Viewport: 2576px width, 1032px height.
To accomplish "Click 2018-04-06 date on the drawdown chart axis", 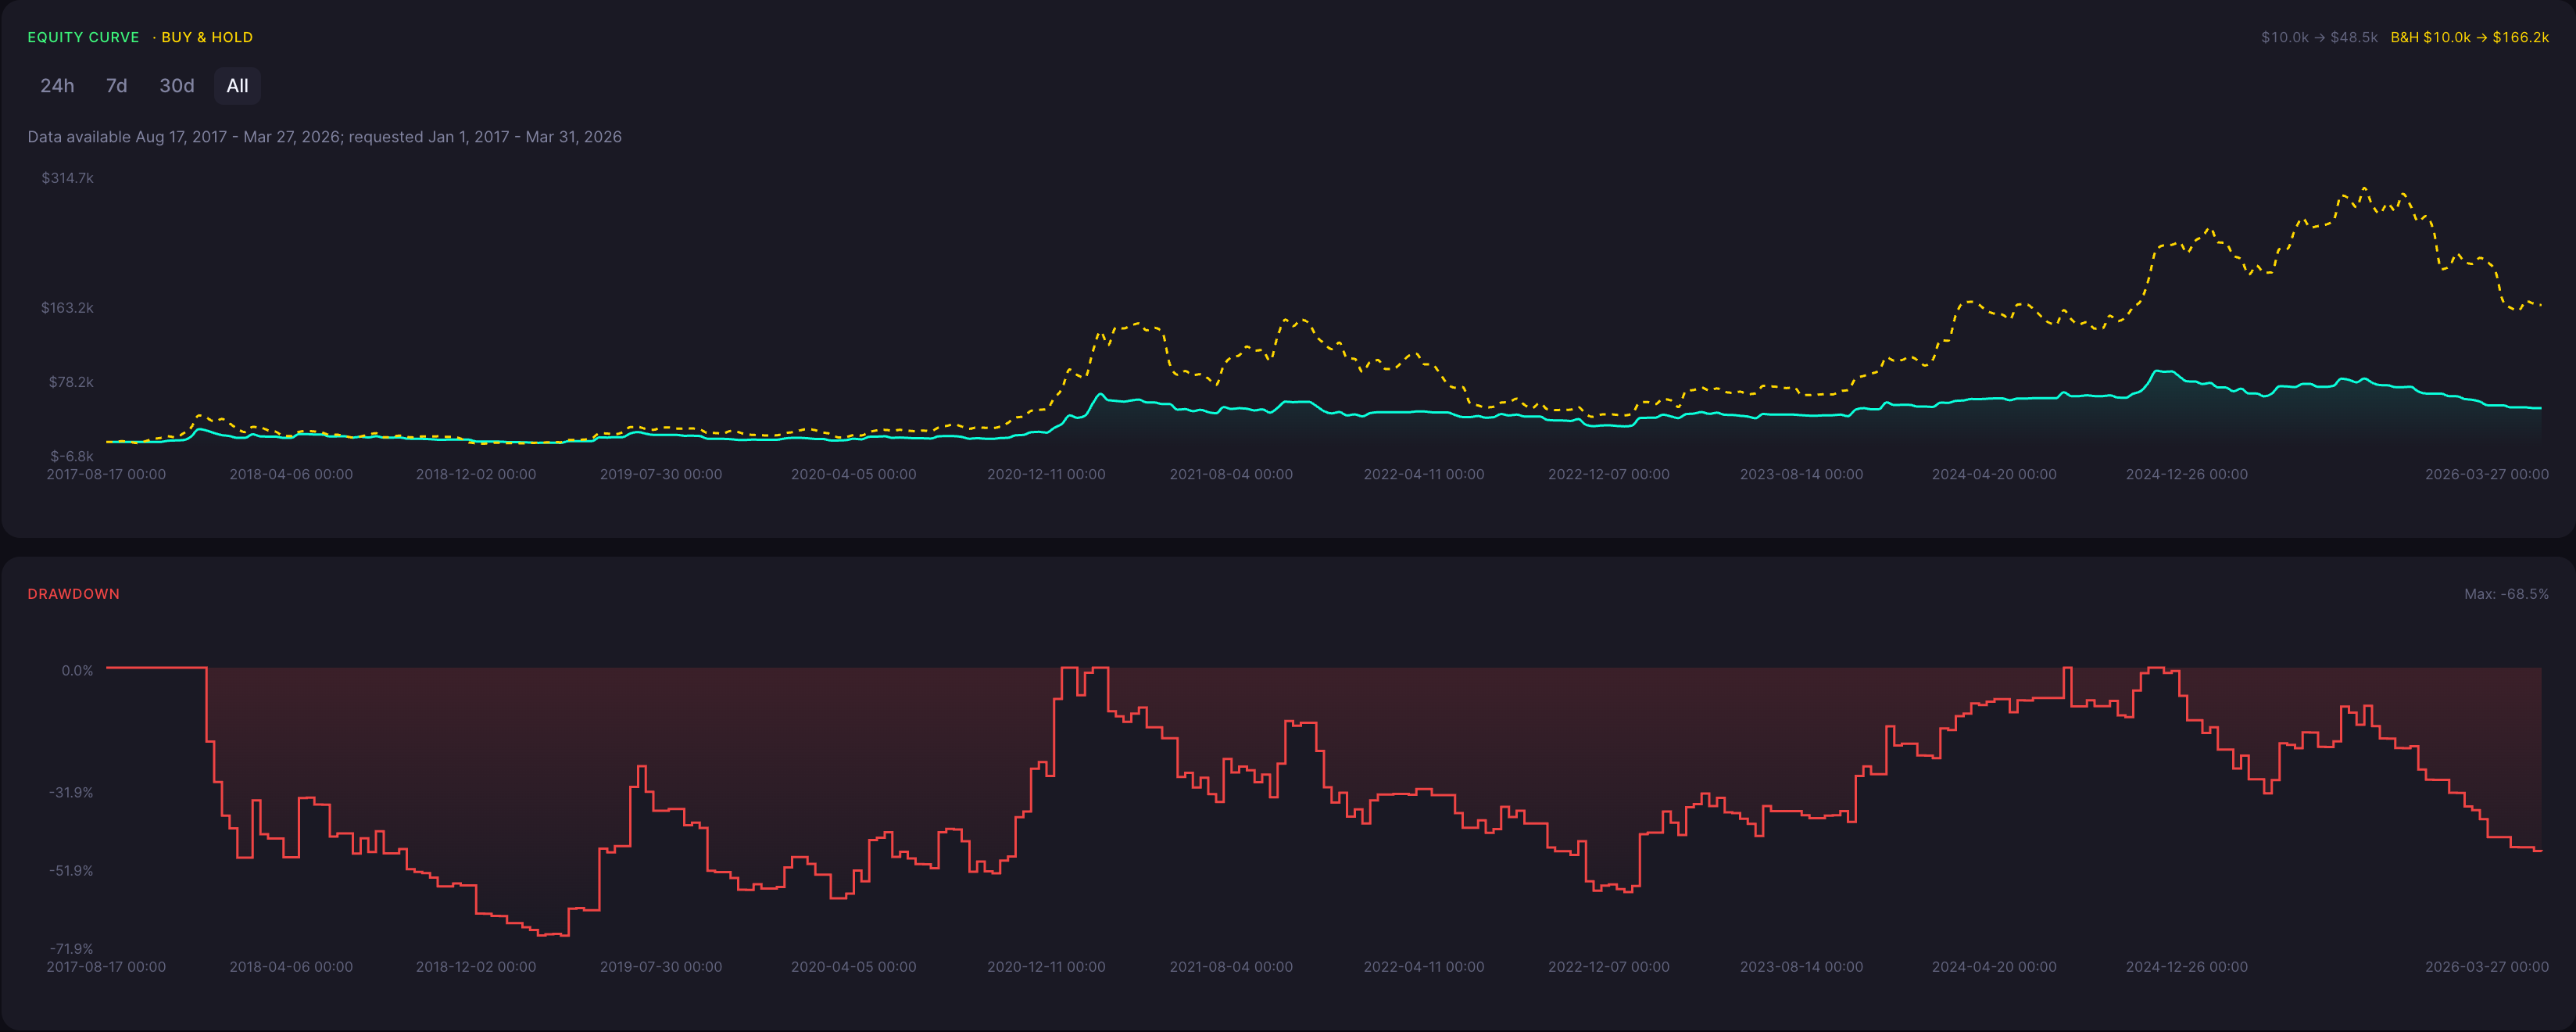I will coord(291,967).
